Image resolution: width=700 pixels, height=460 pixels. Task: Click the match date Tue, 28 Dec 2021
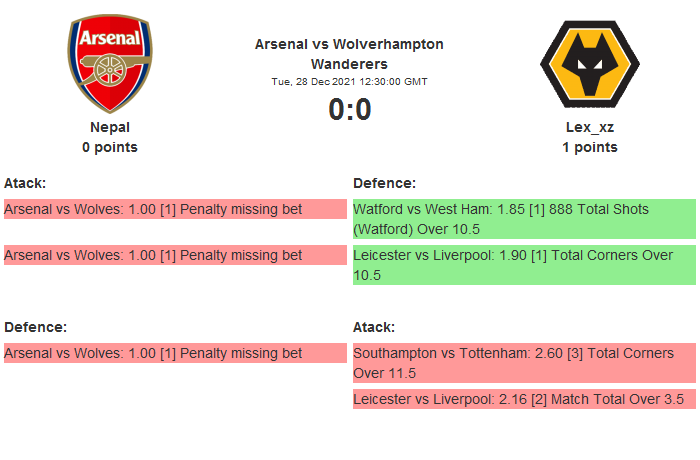[x=349, y=81]
